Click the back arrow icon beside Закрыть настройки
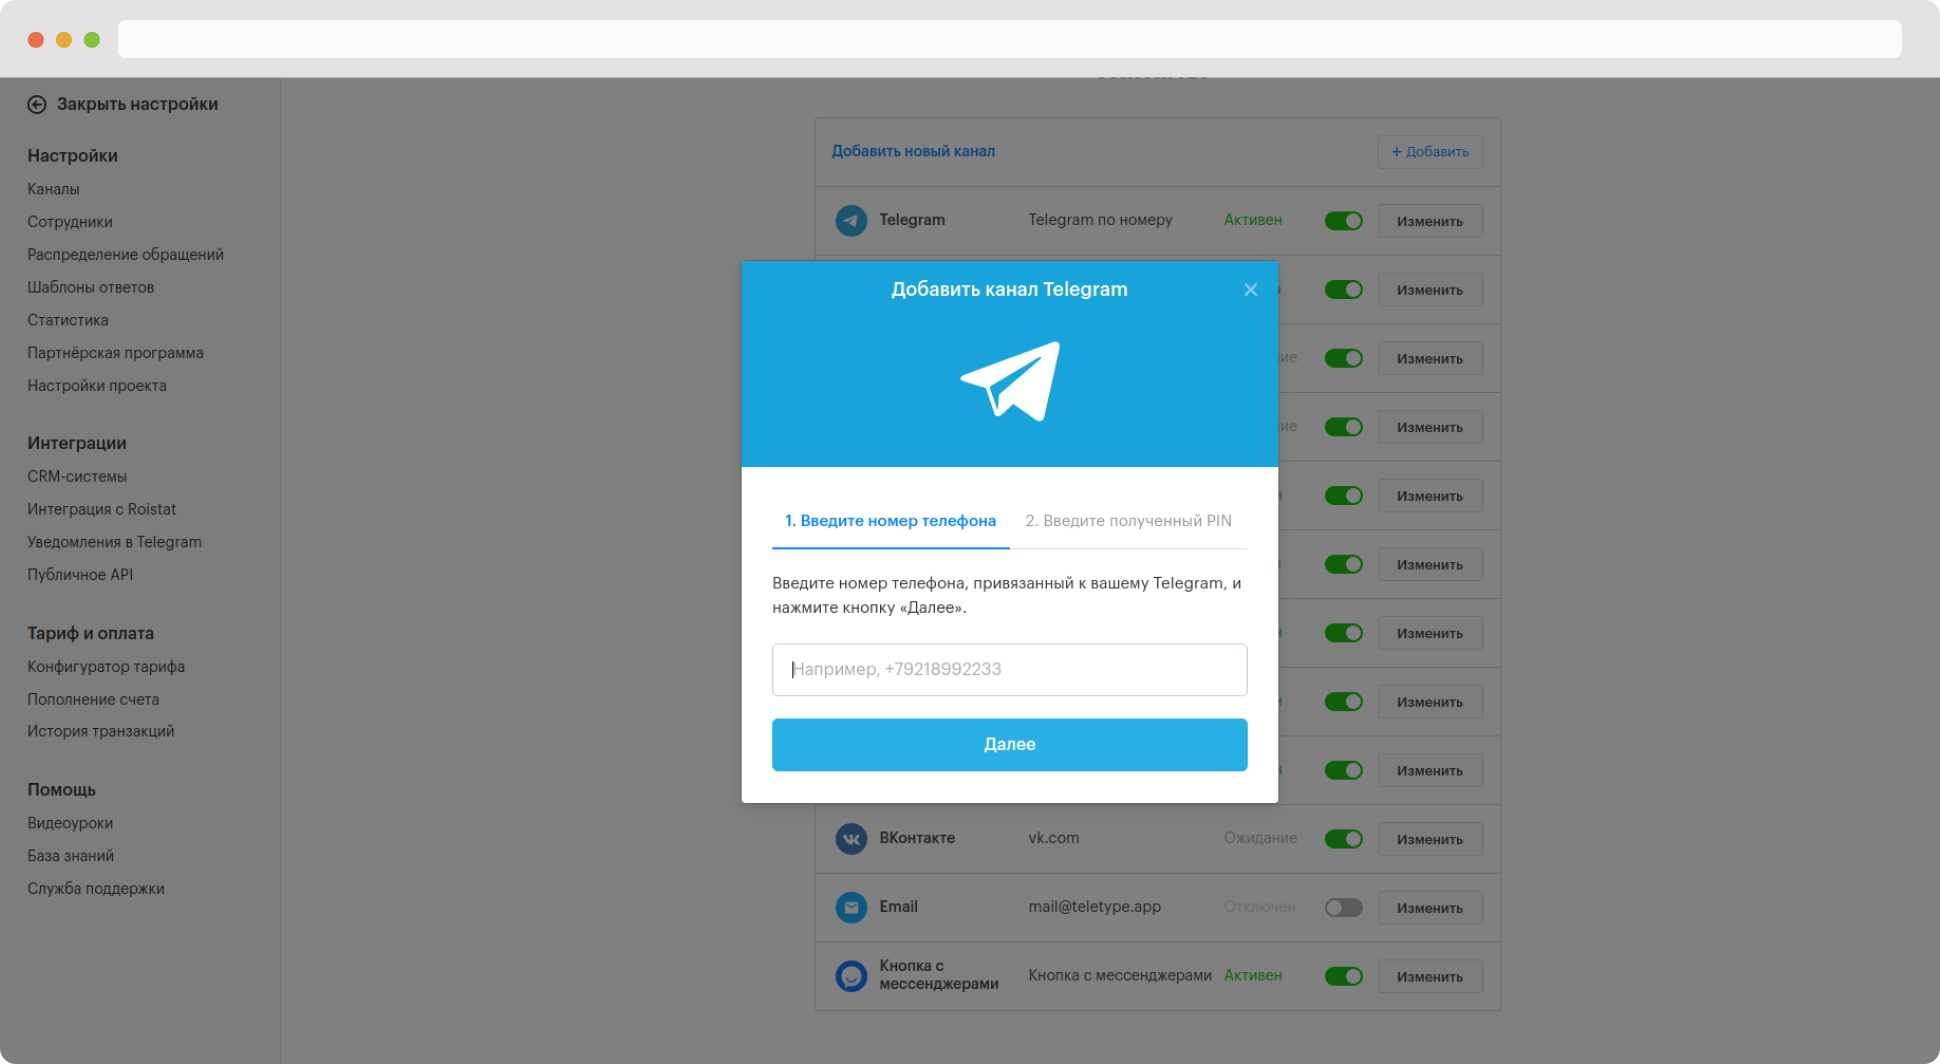 click(37, 104)
